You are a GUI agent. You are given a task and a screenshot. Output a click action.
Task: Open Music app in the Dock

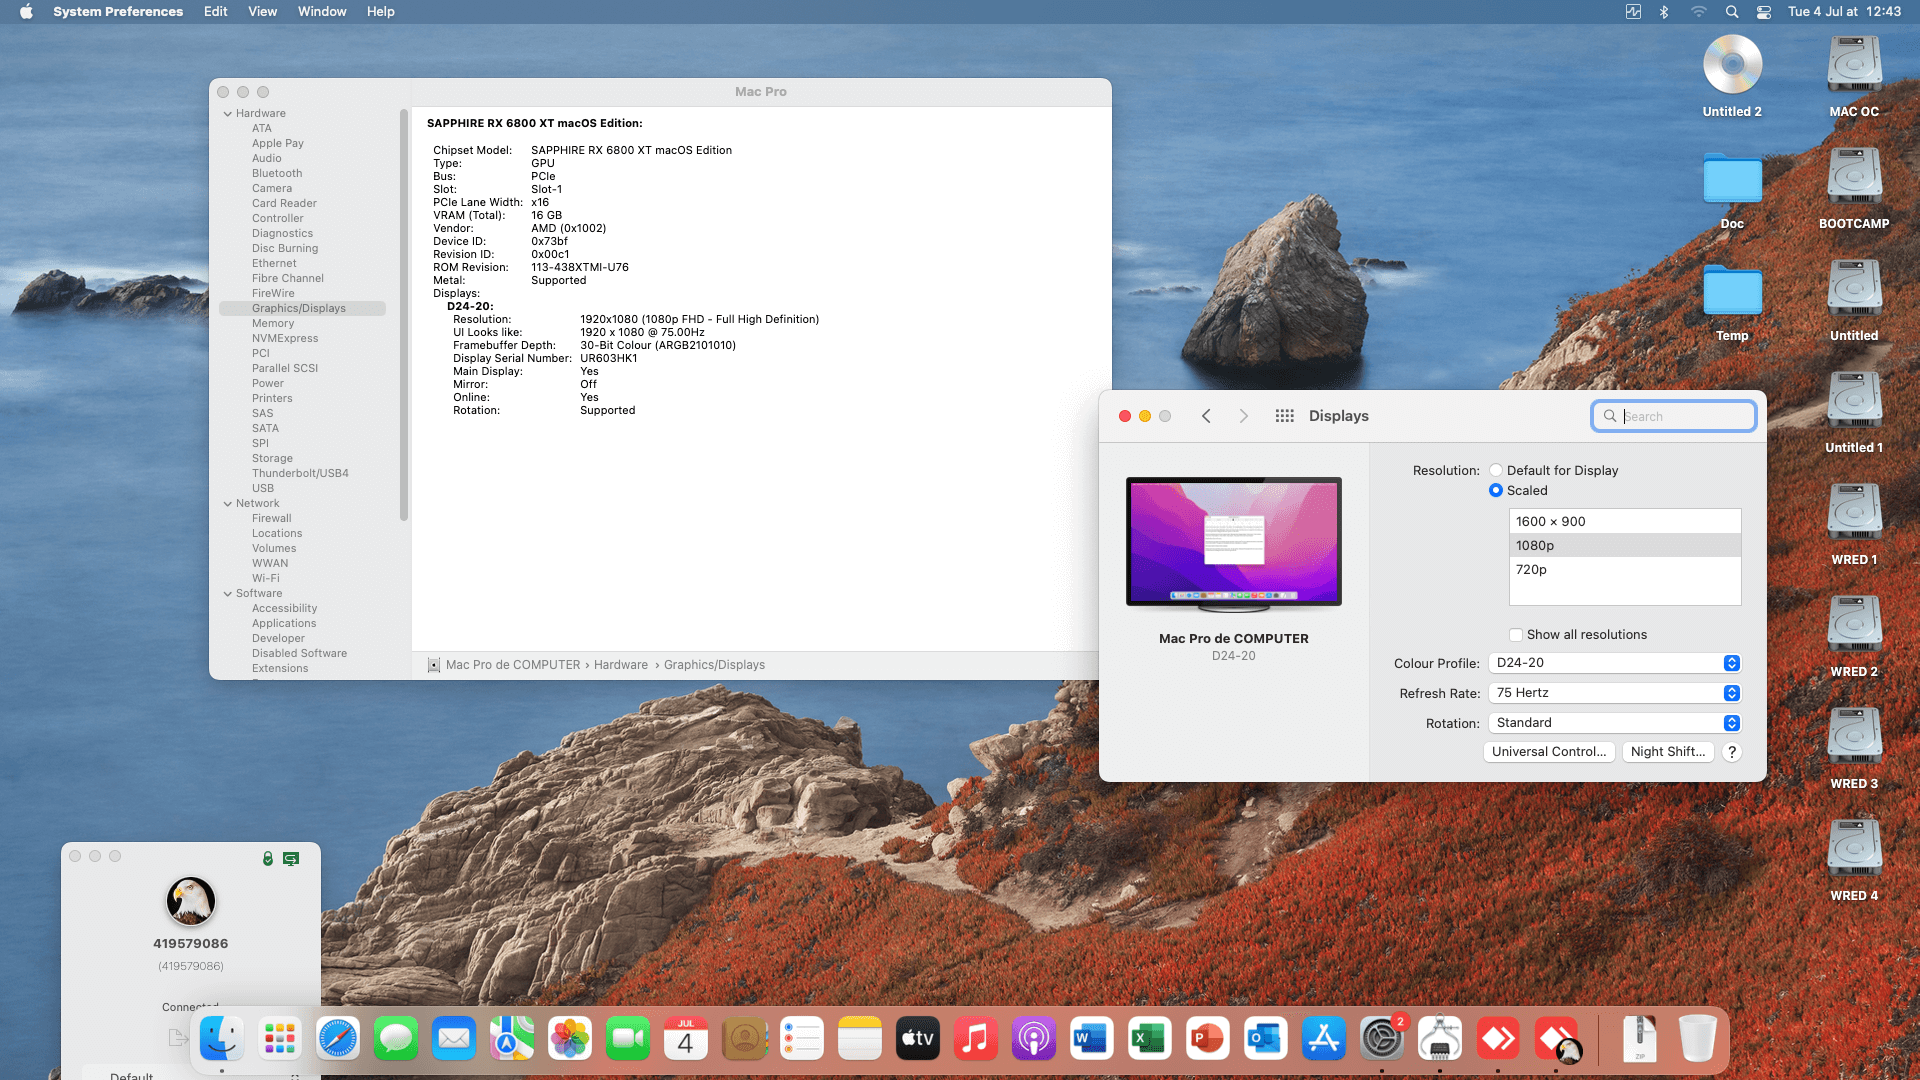(x=975, y=1039)
